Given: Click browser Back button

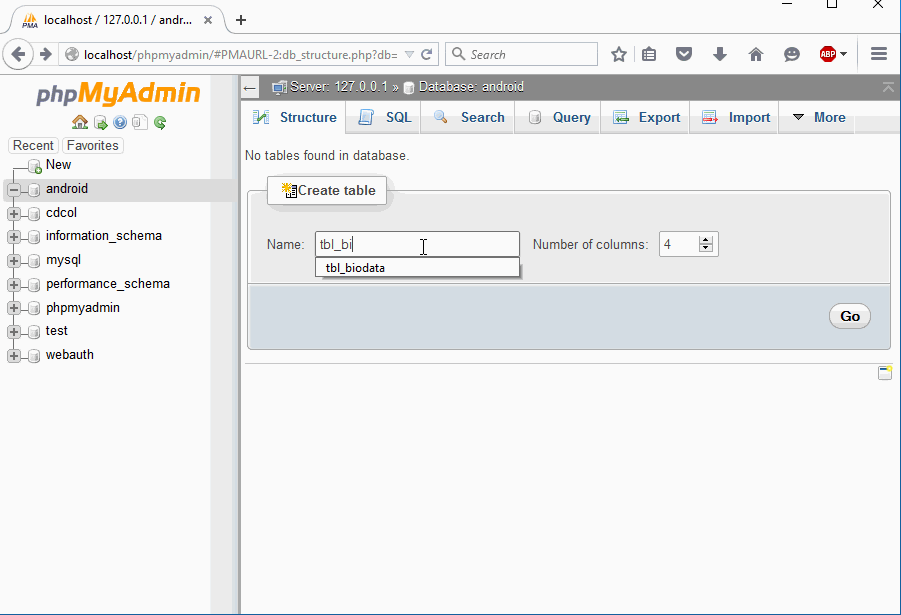Looking at the screenshot, I should click(18, 55).
